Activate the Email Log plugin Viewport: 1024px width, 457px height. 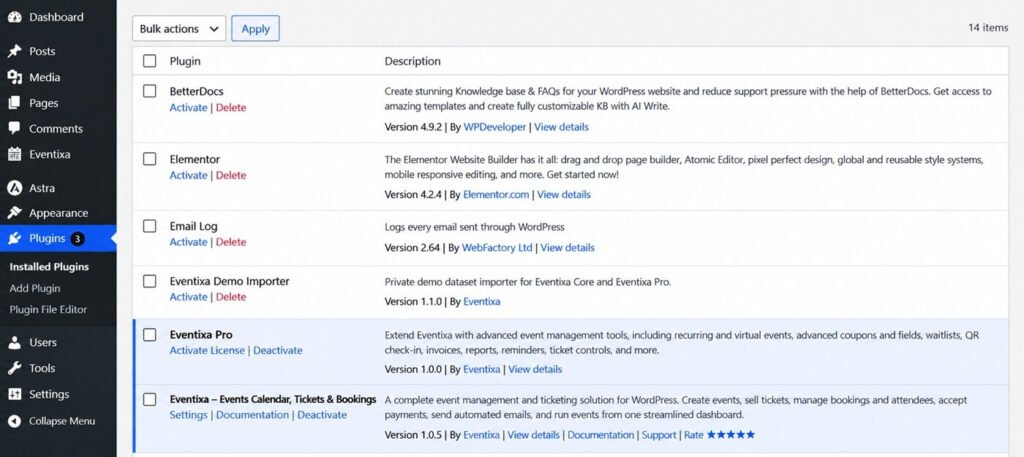pos(188,242)
